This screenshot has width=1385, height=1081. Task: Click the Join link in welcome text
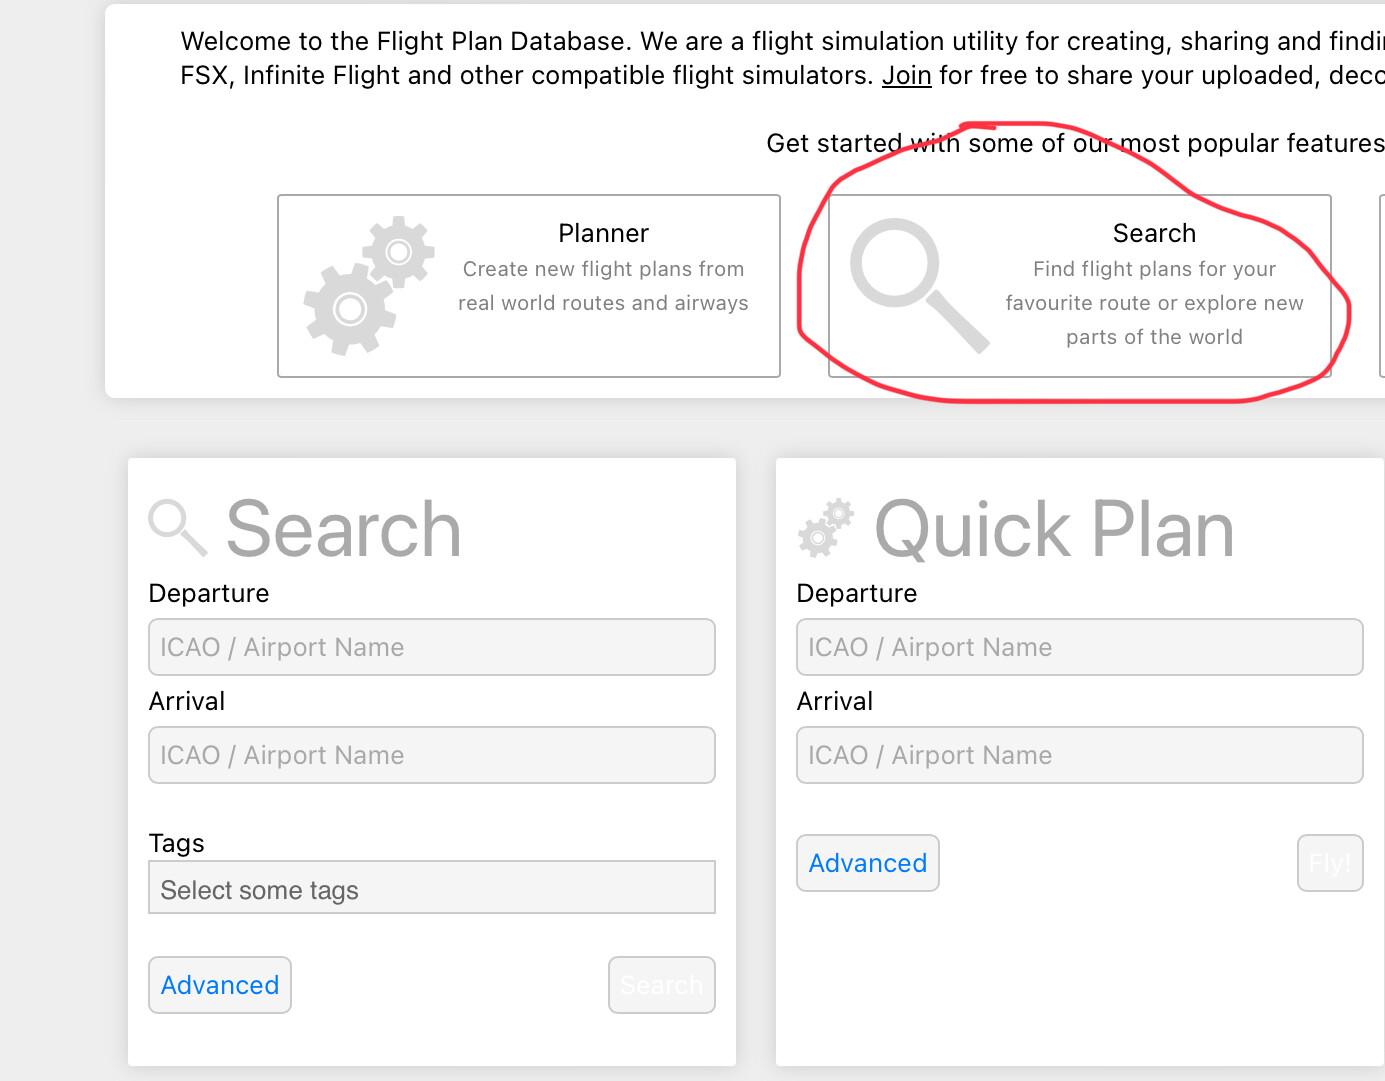[x=906, y=76]
